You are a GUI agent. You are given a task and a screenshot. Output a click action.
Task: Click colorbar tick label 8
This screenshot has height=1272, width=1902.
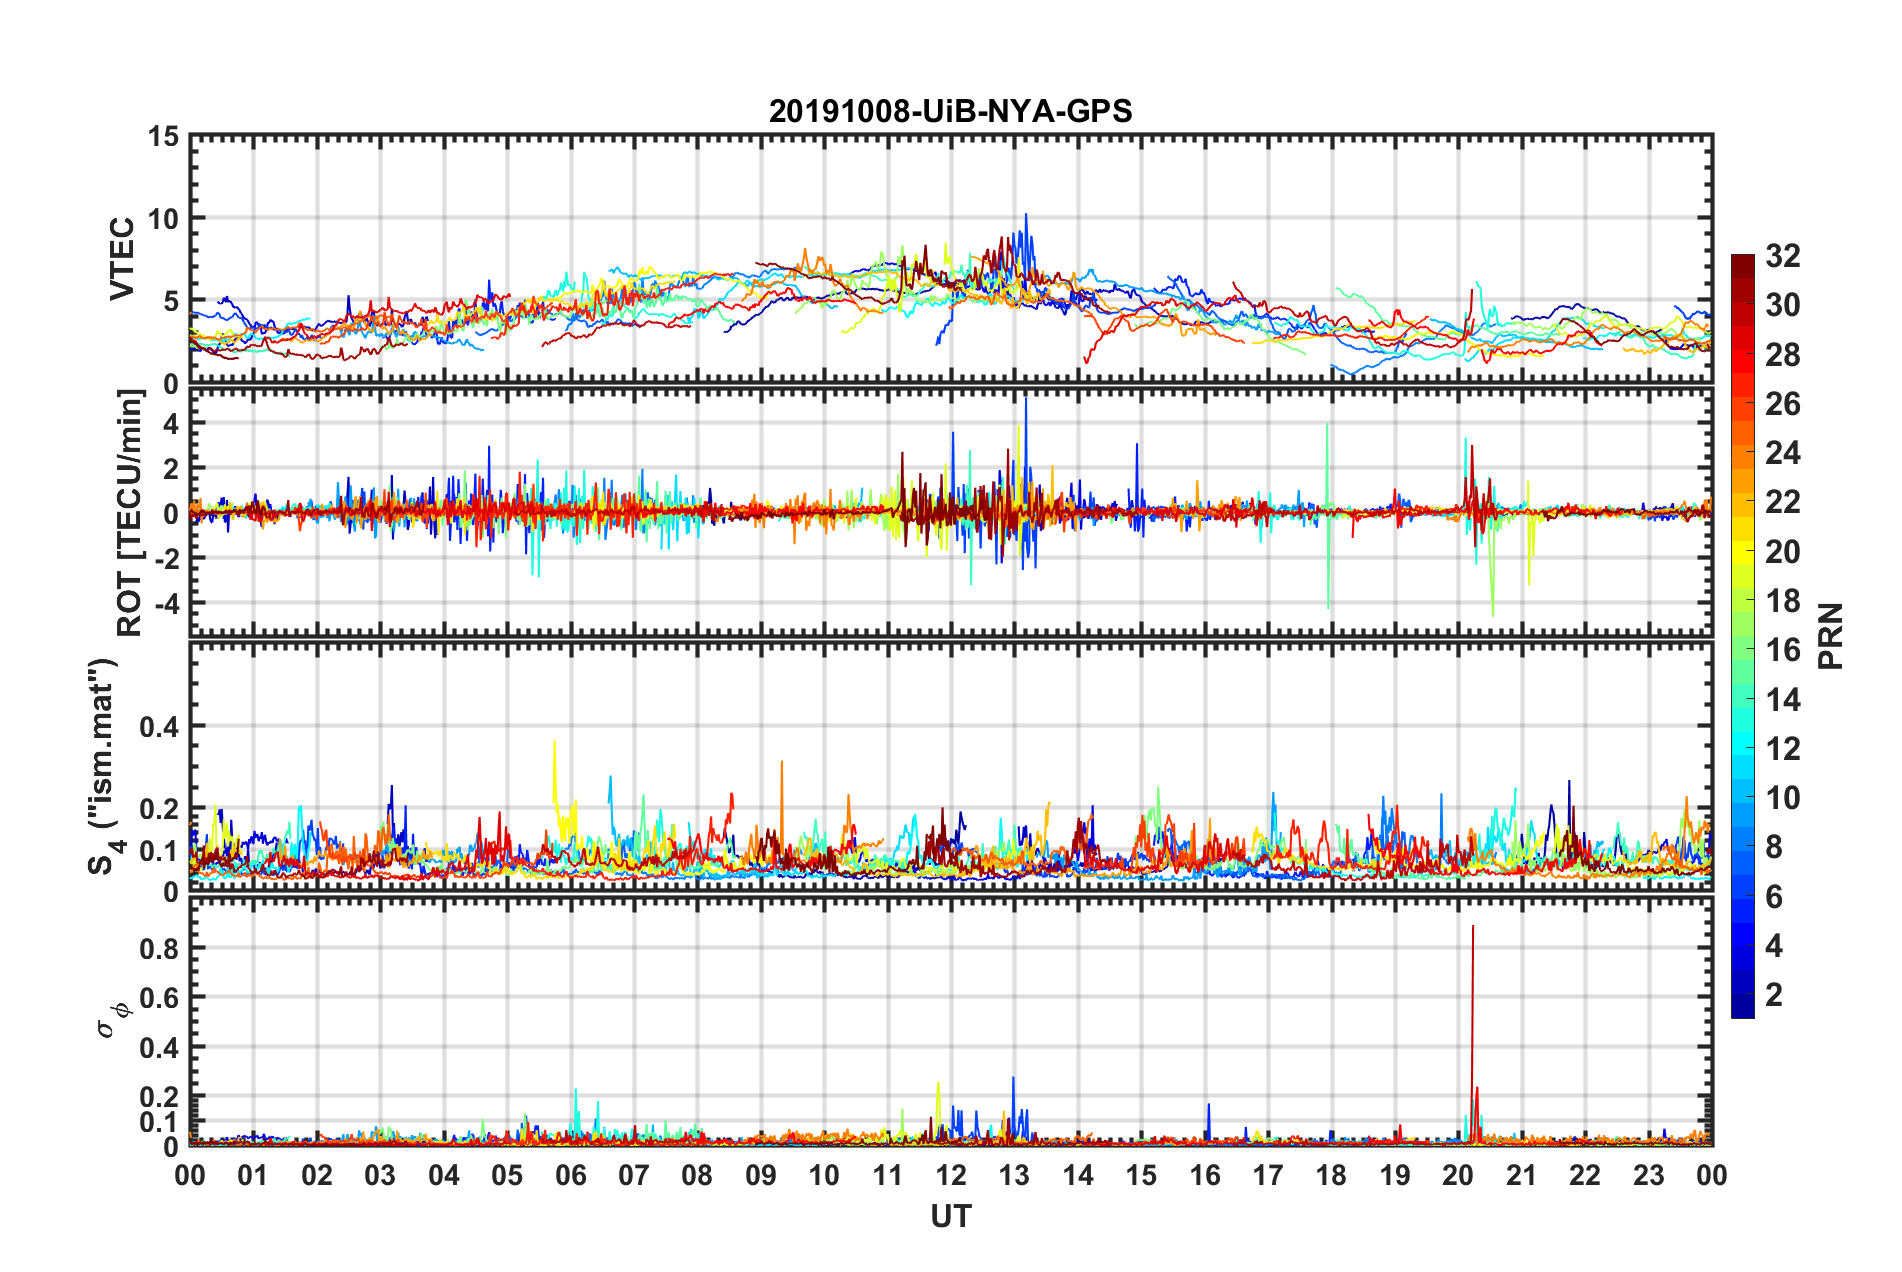[x=1774, y=847]
